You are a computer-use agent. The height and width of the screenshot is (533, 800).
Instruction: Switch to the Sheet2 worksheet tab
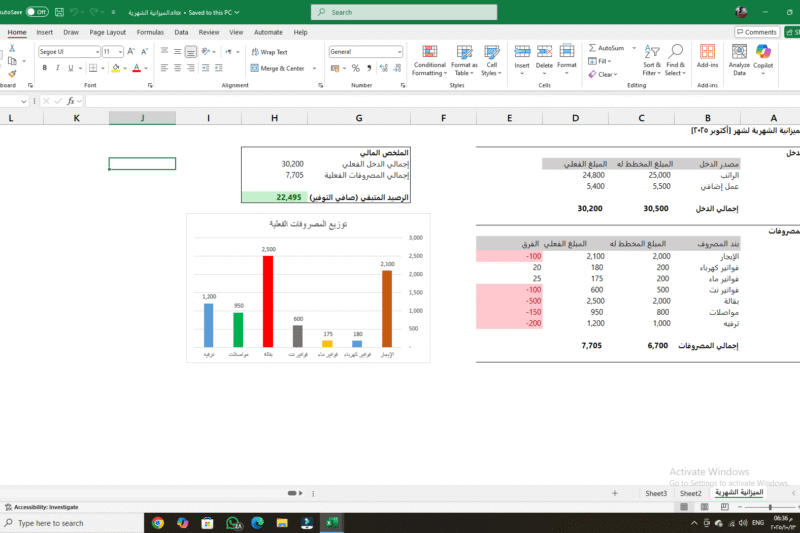tap(690, 493)
